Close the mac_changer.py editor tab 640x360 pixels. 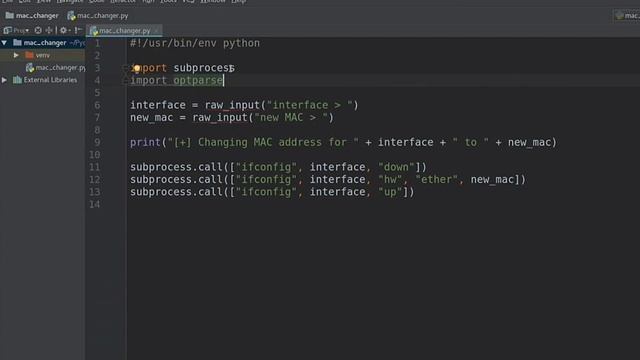click(x=156, y=31)
